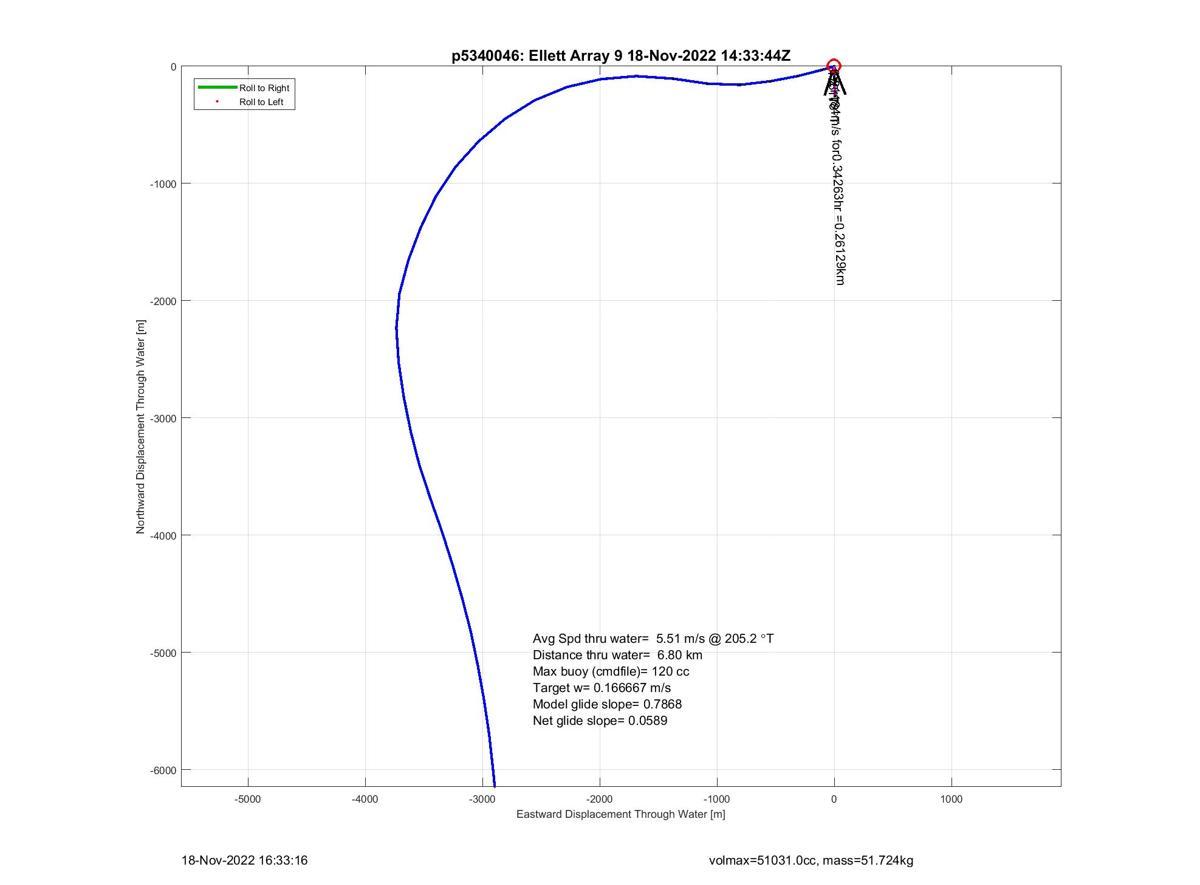Click the '18-Nov-2022 16:33:16' timestamp
Viewport: 1200px width, 885px height.
(x=244, y=860)
